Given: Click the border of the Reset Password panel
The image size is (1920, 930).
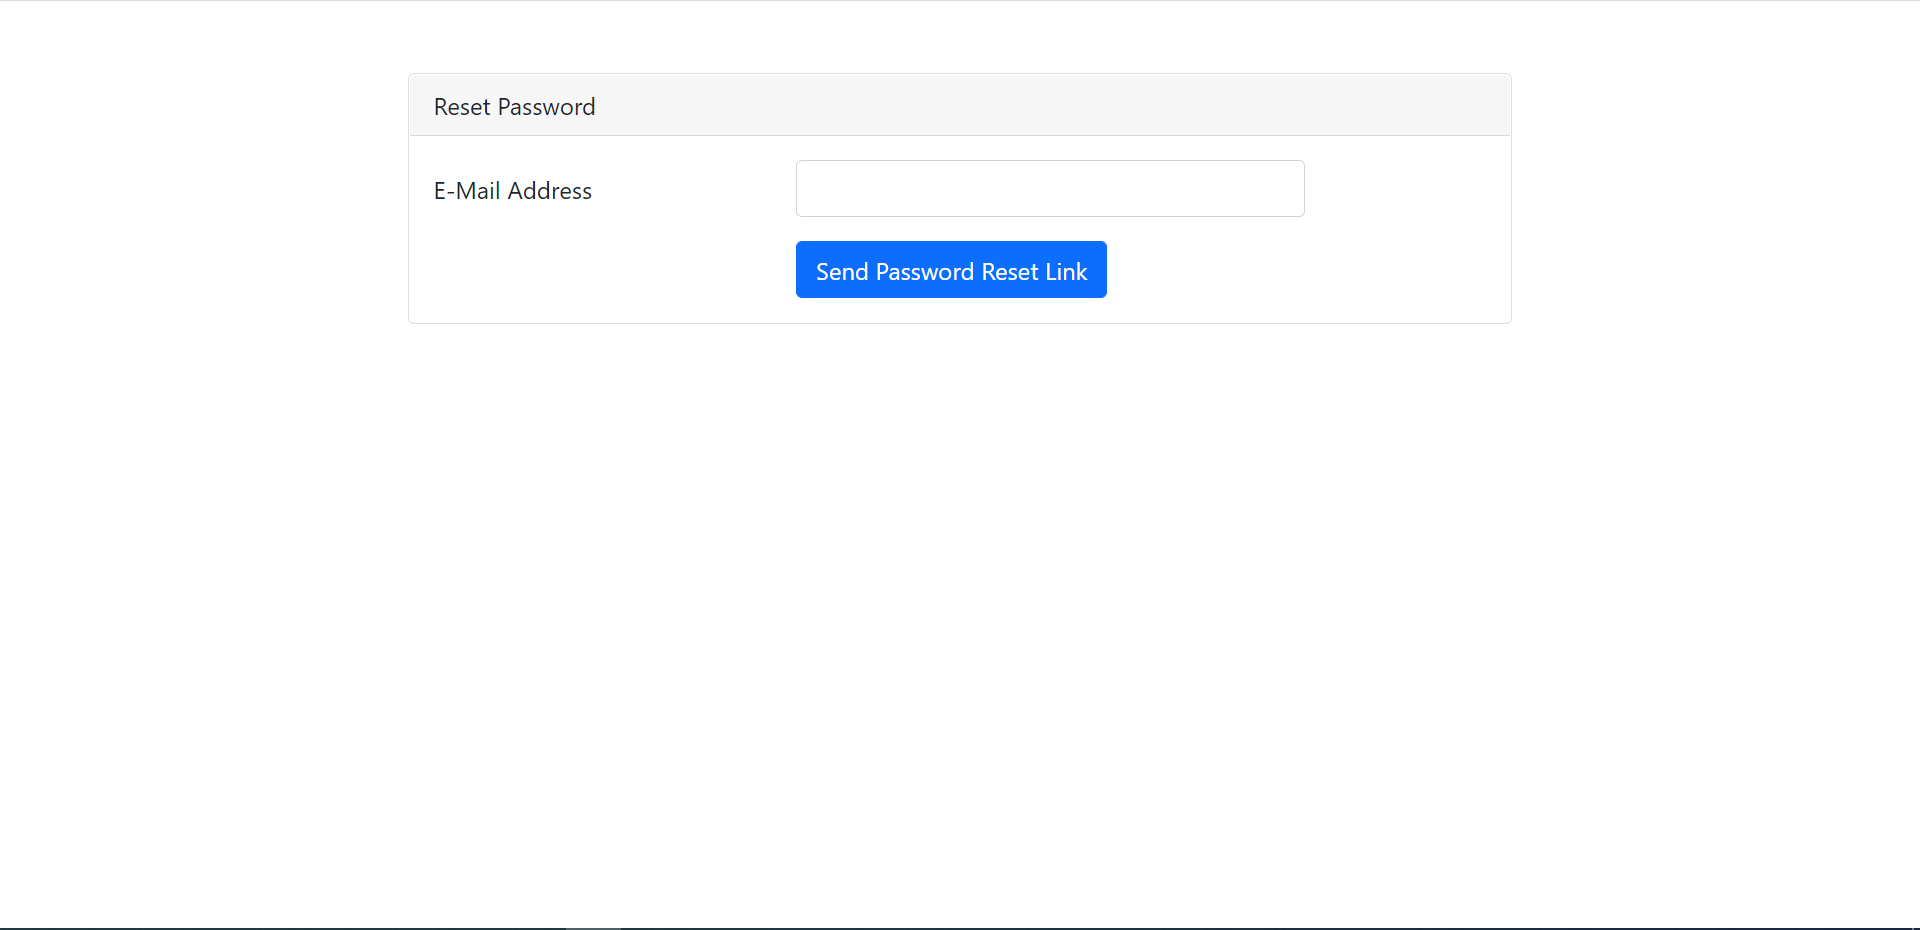Looking at the screenshot, I should pos(409,200).
